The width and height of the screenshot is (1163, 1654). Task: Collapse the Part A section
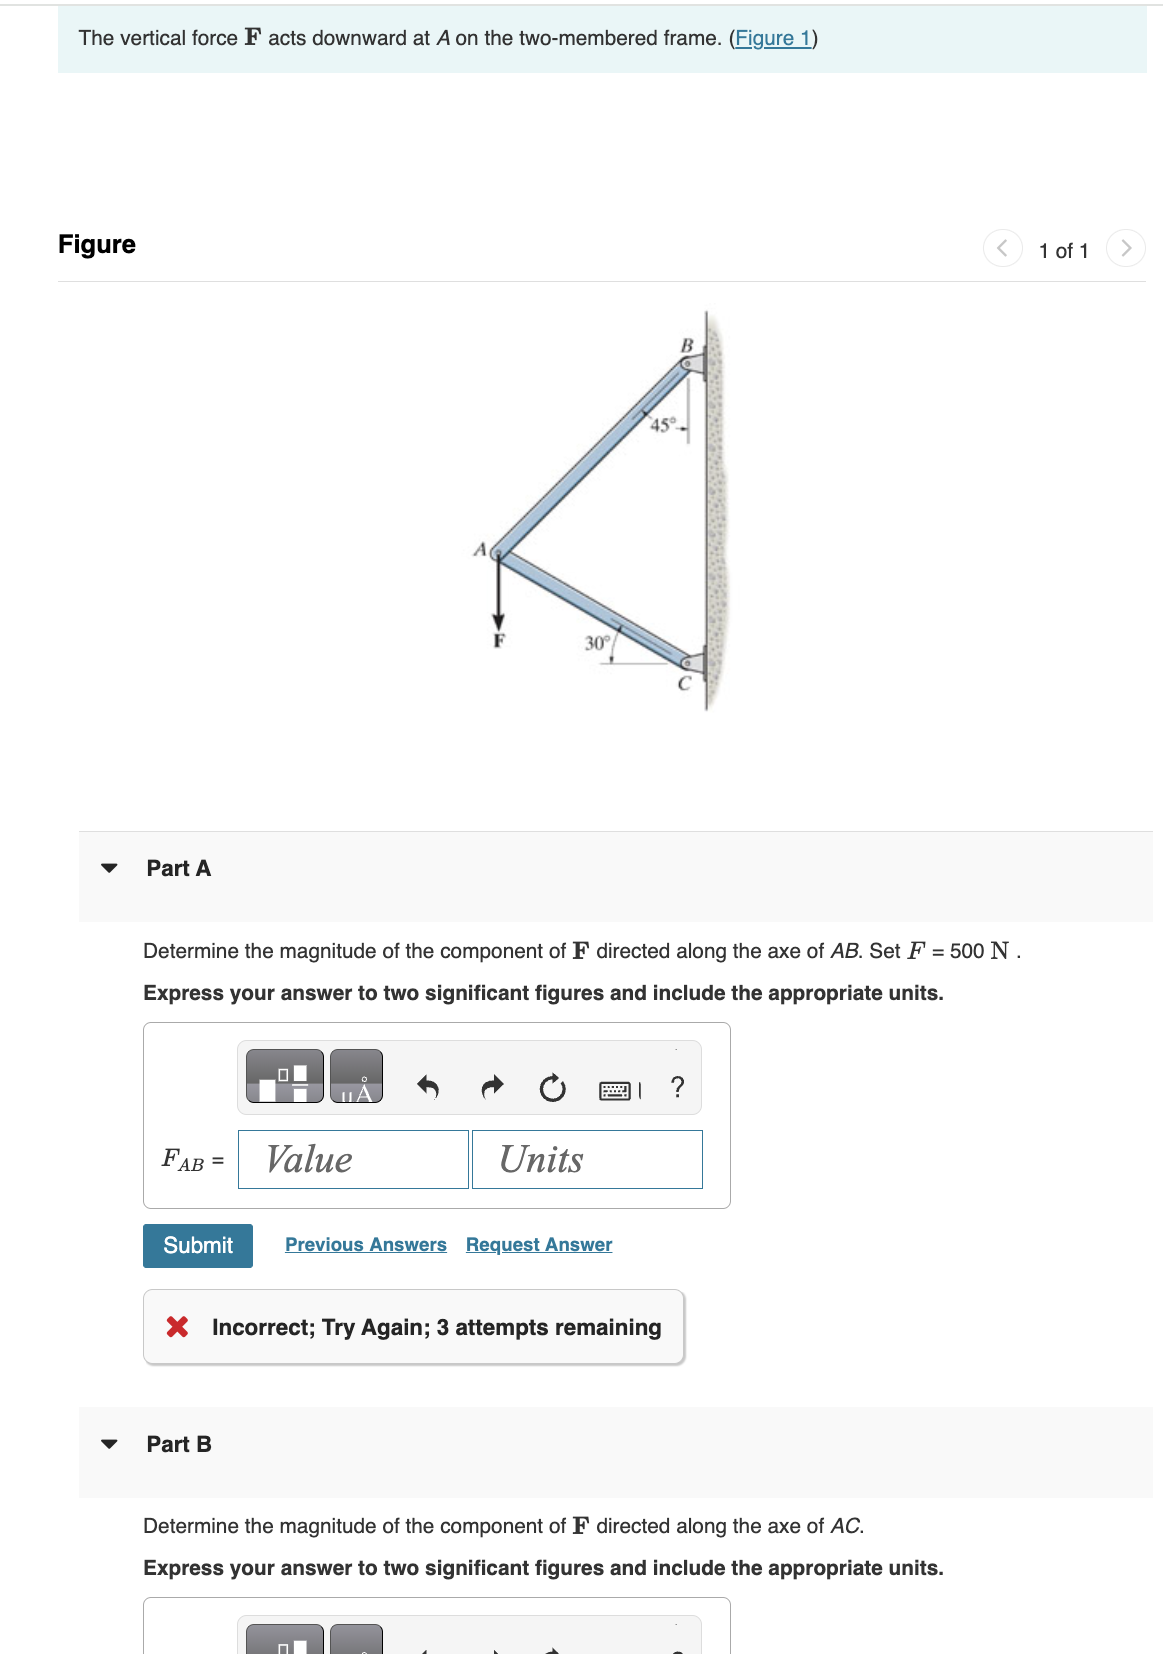click(x=111, y=868)
